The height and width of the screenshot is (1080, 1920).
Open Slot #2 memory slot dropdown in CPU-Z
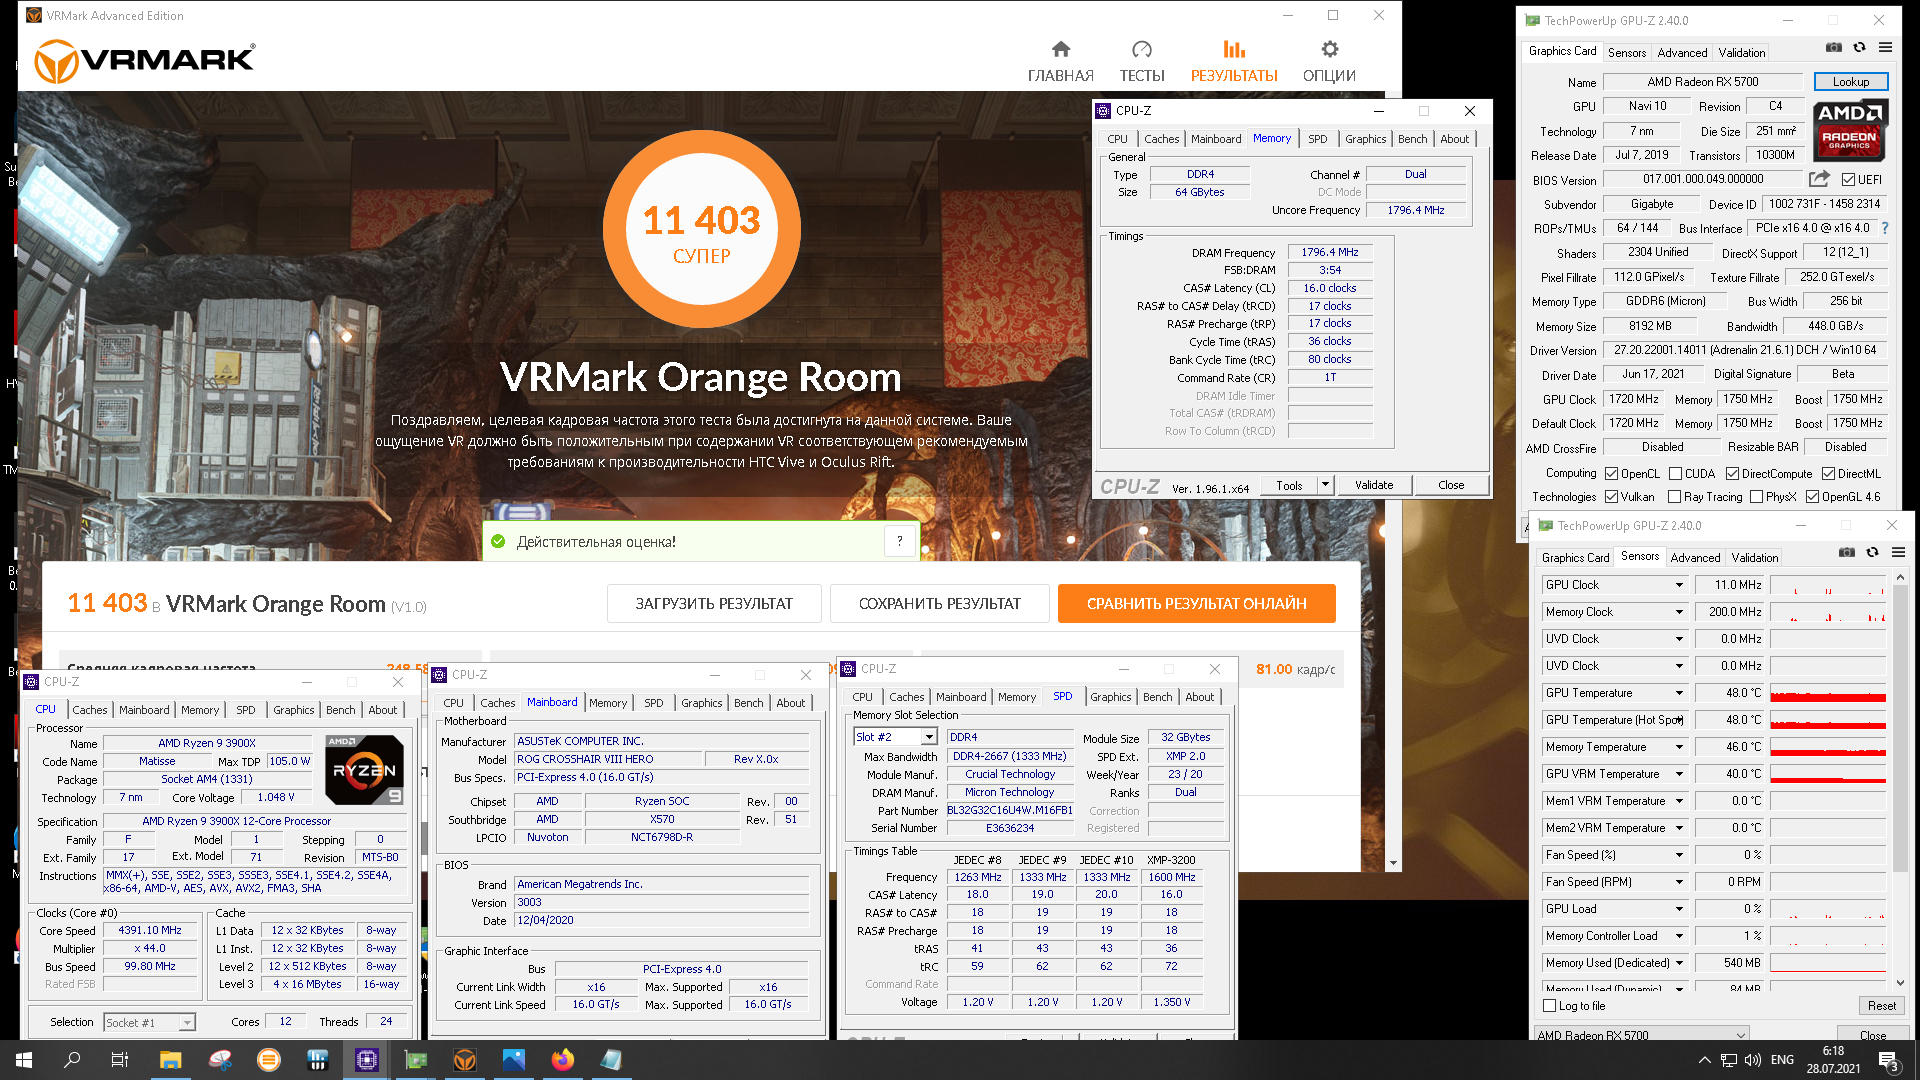click(x=929, y=737)
